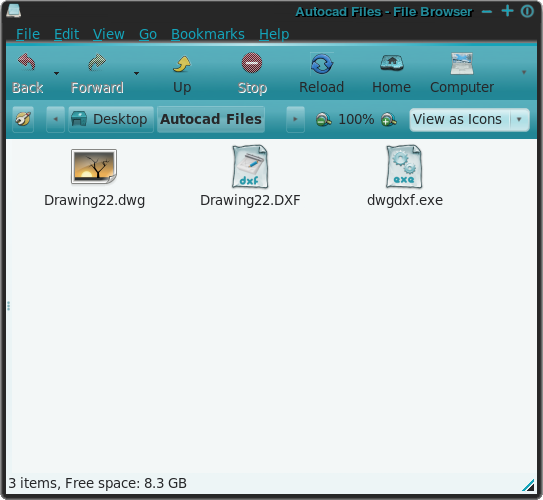Image resolution: width=543 pixels, height=500 pixels.
Task: Maximize the File Browser window
Action: click(x=507, y=11)
